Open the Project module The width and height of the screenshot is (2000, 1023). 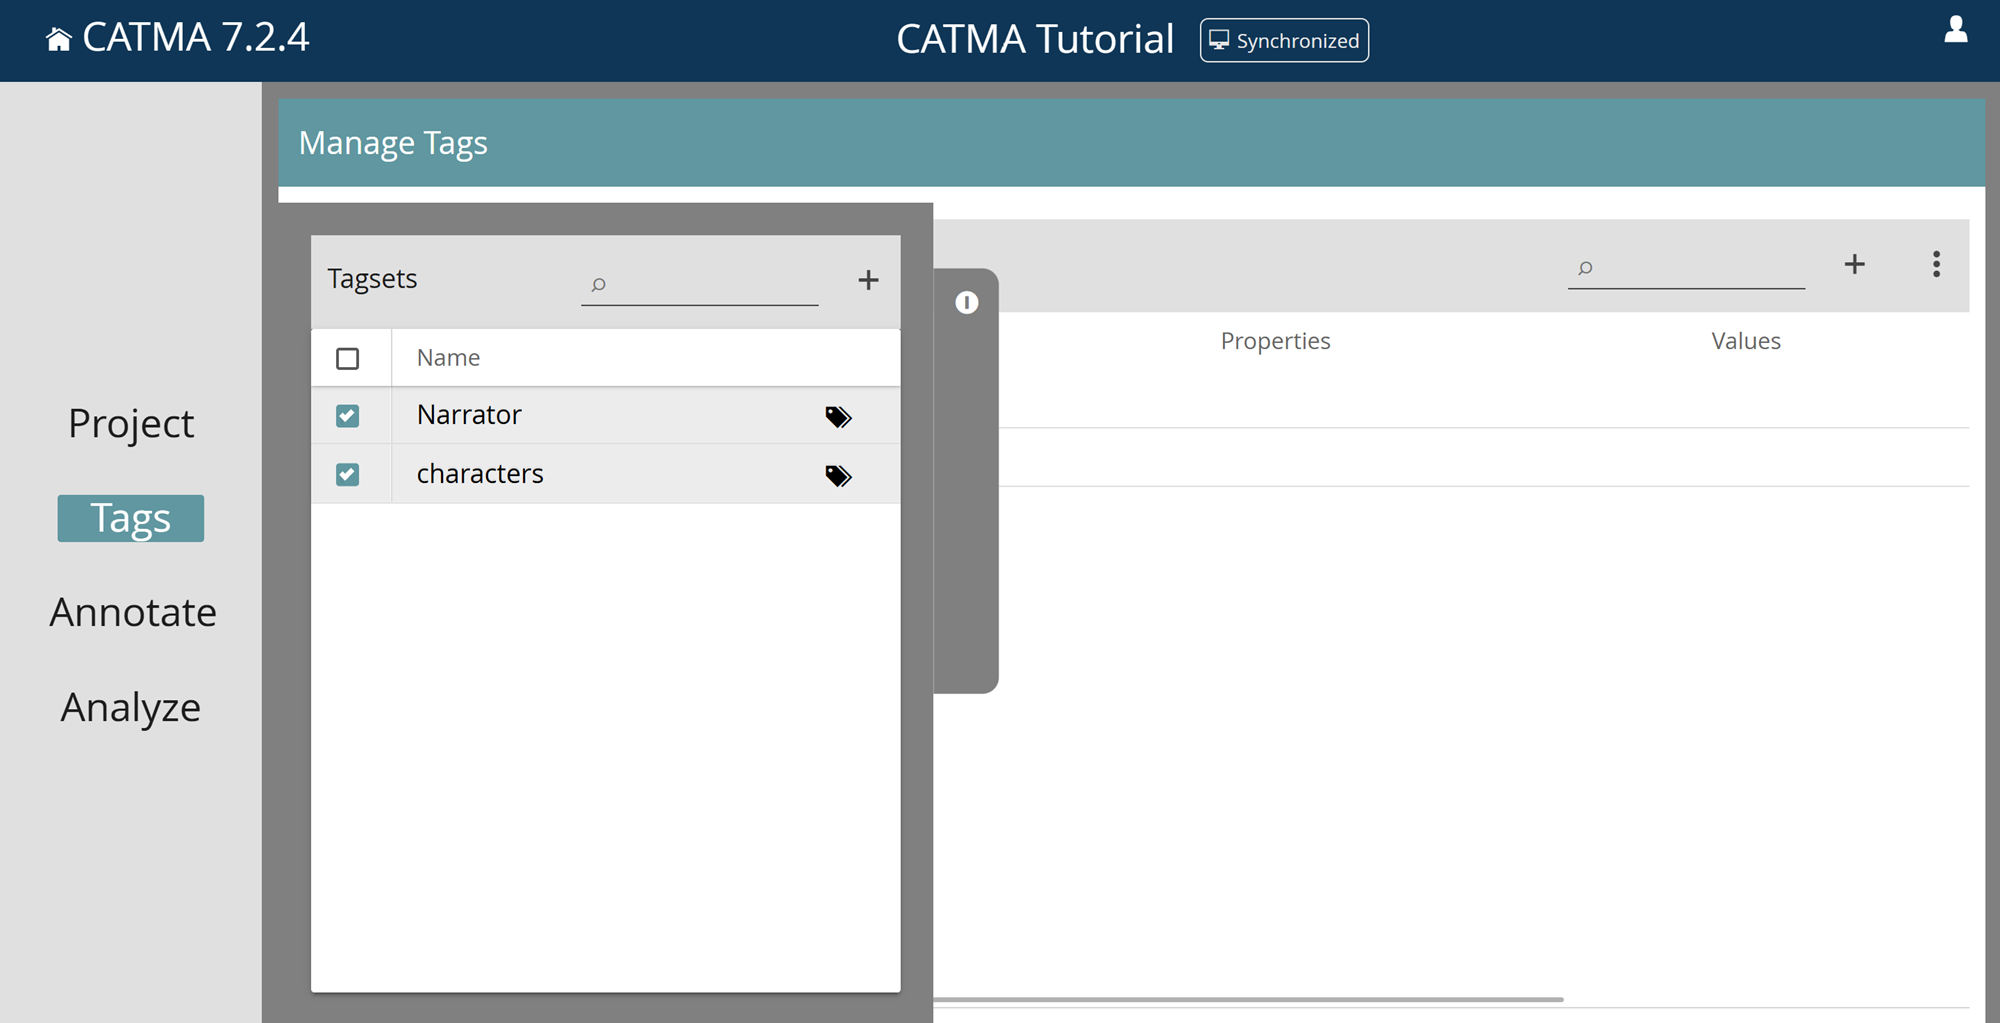tap(131, 423)
